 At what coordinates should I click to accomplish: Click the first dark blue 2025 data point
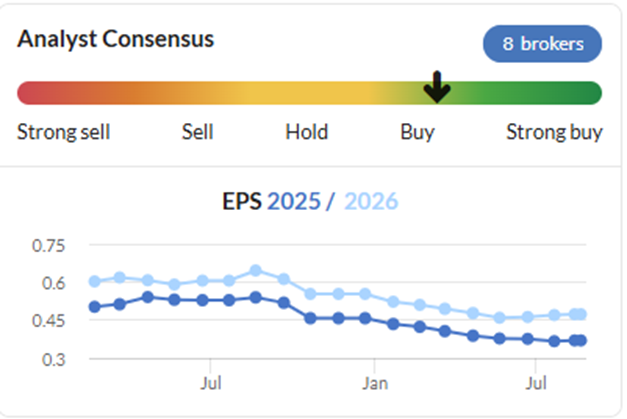[95, 307]
